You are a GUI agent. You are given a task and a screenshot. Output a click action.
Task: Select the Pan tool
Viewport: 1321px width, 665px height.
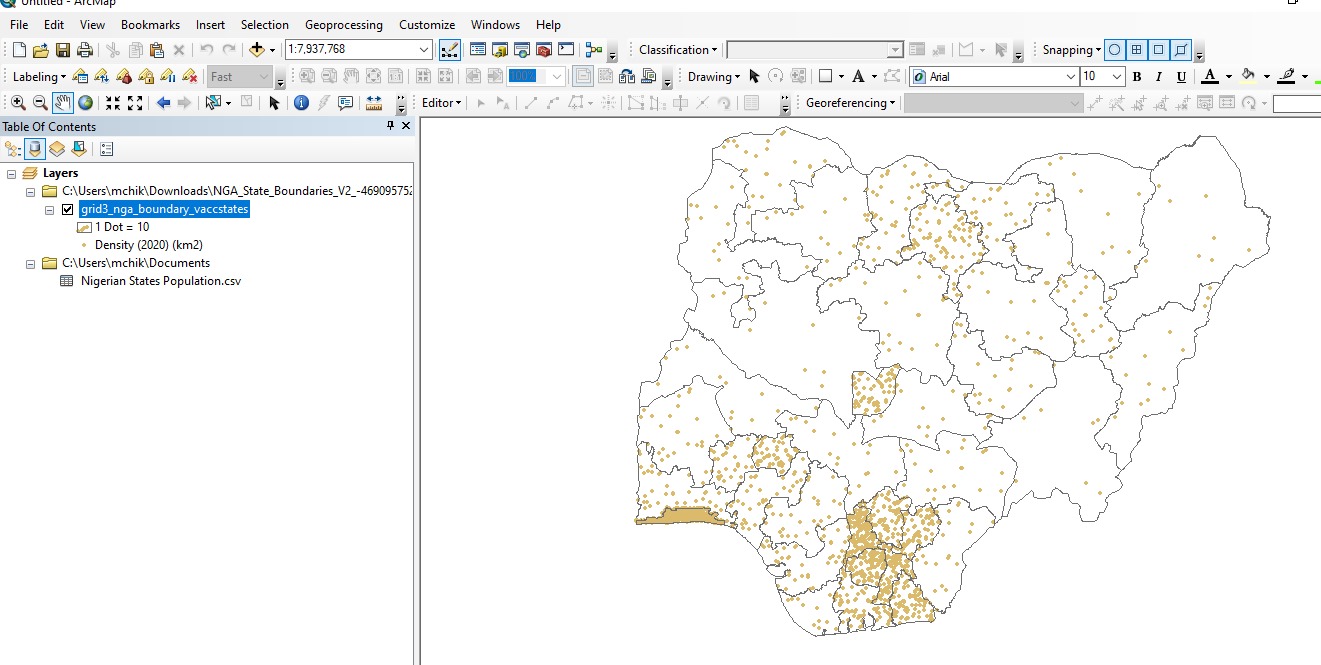(62, 102)
